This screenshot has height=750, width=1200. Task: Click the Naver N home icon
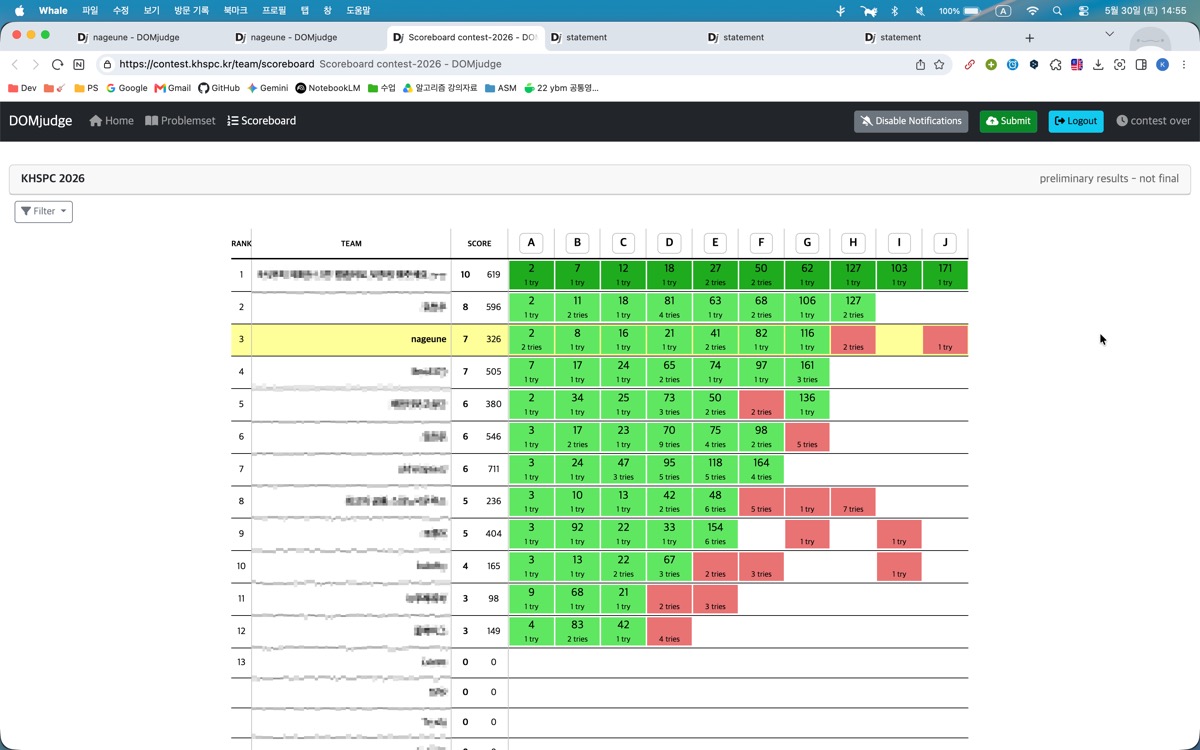click(79, 64)
